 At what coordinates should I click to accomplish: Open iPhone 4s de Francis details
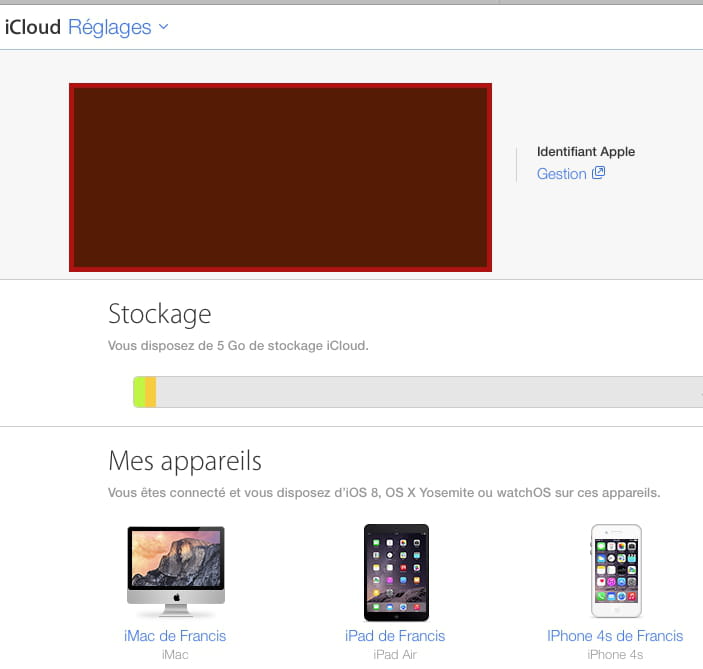click(x=615, y=636)
